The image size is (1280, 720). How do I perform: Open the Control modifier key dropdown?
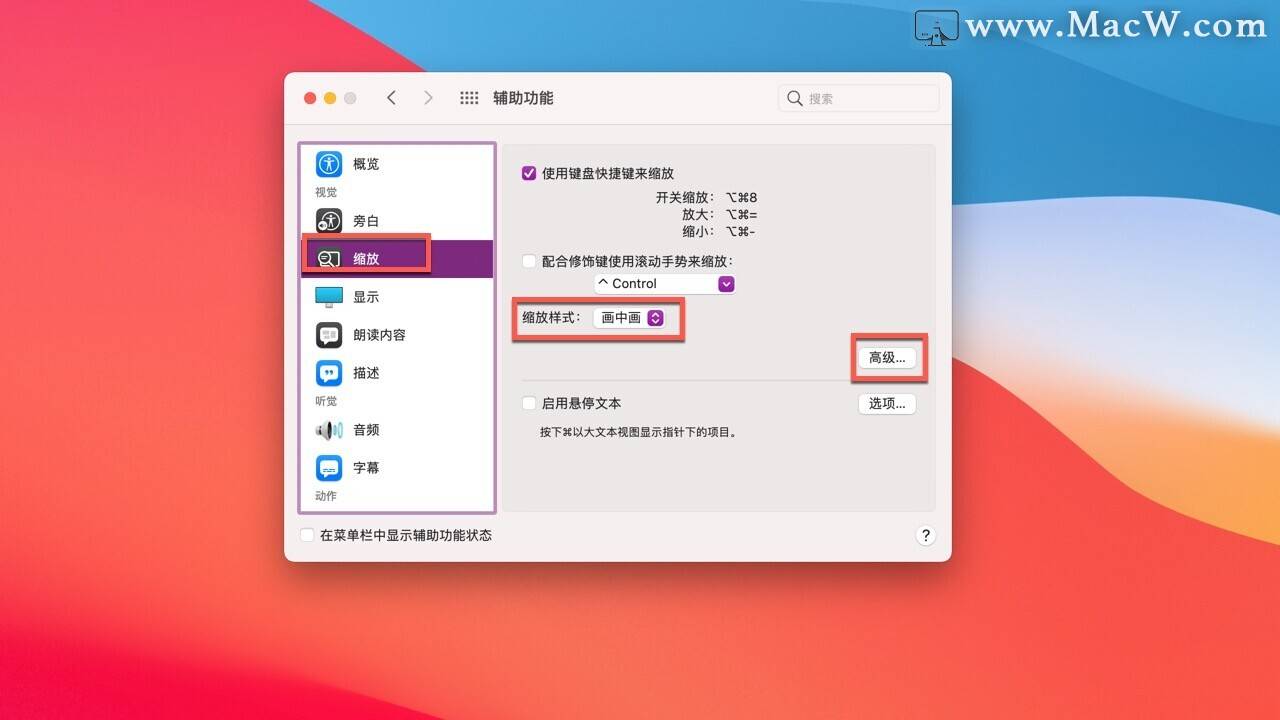click(x=664, y=283)
